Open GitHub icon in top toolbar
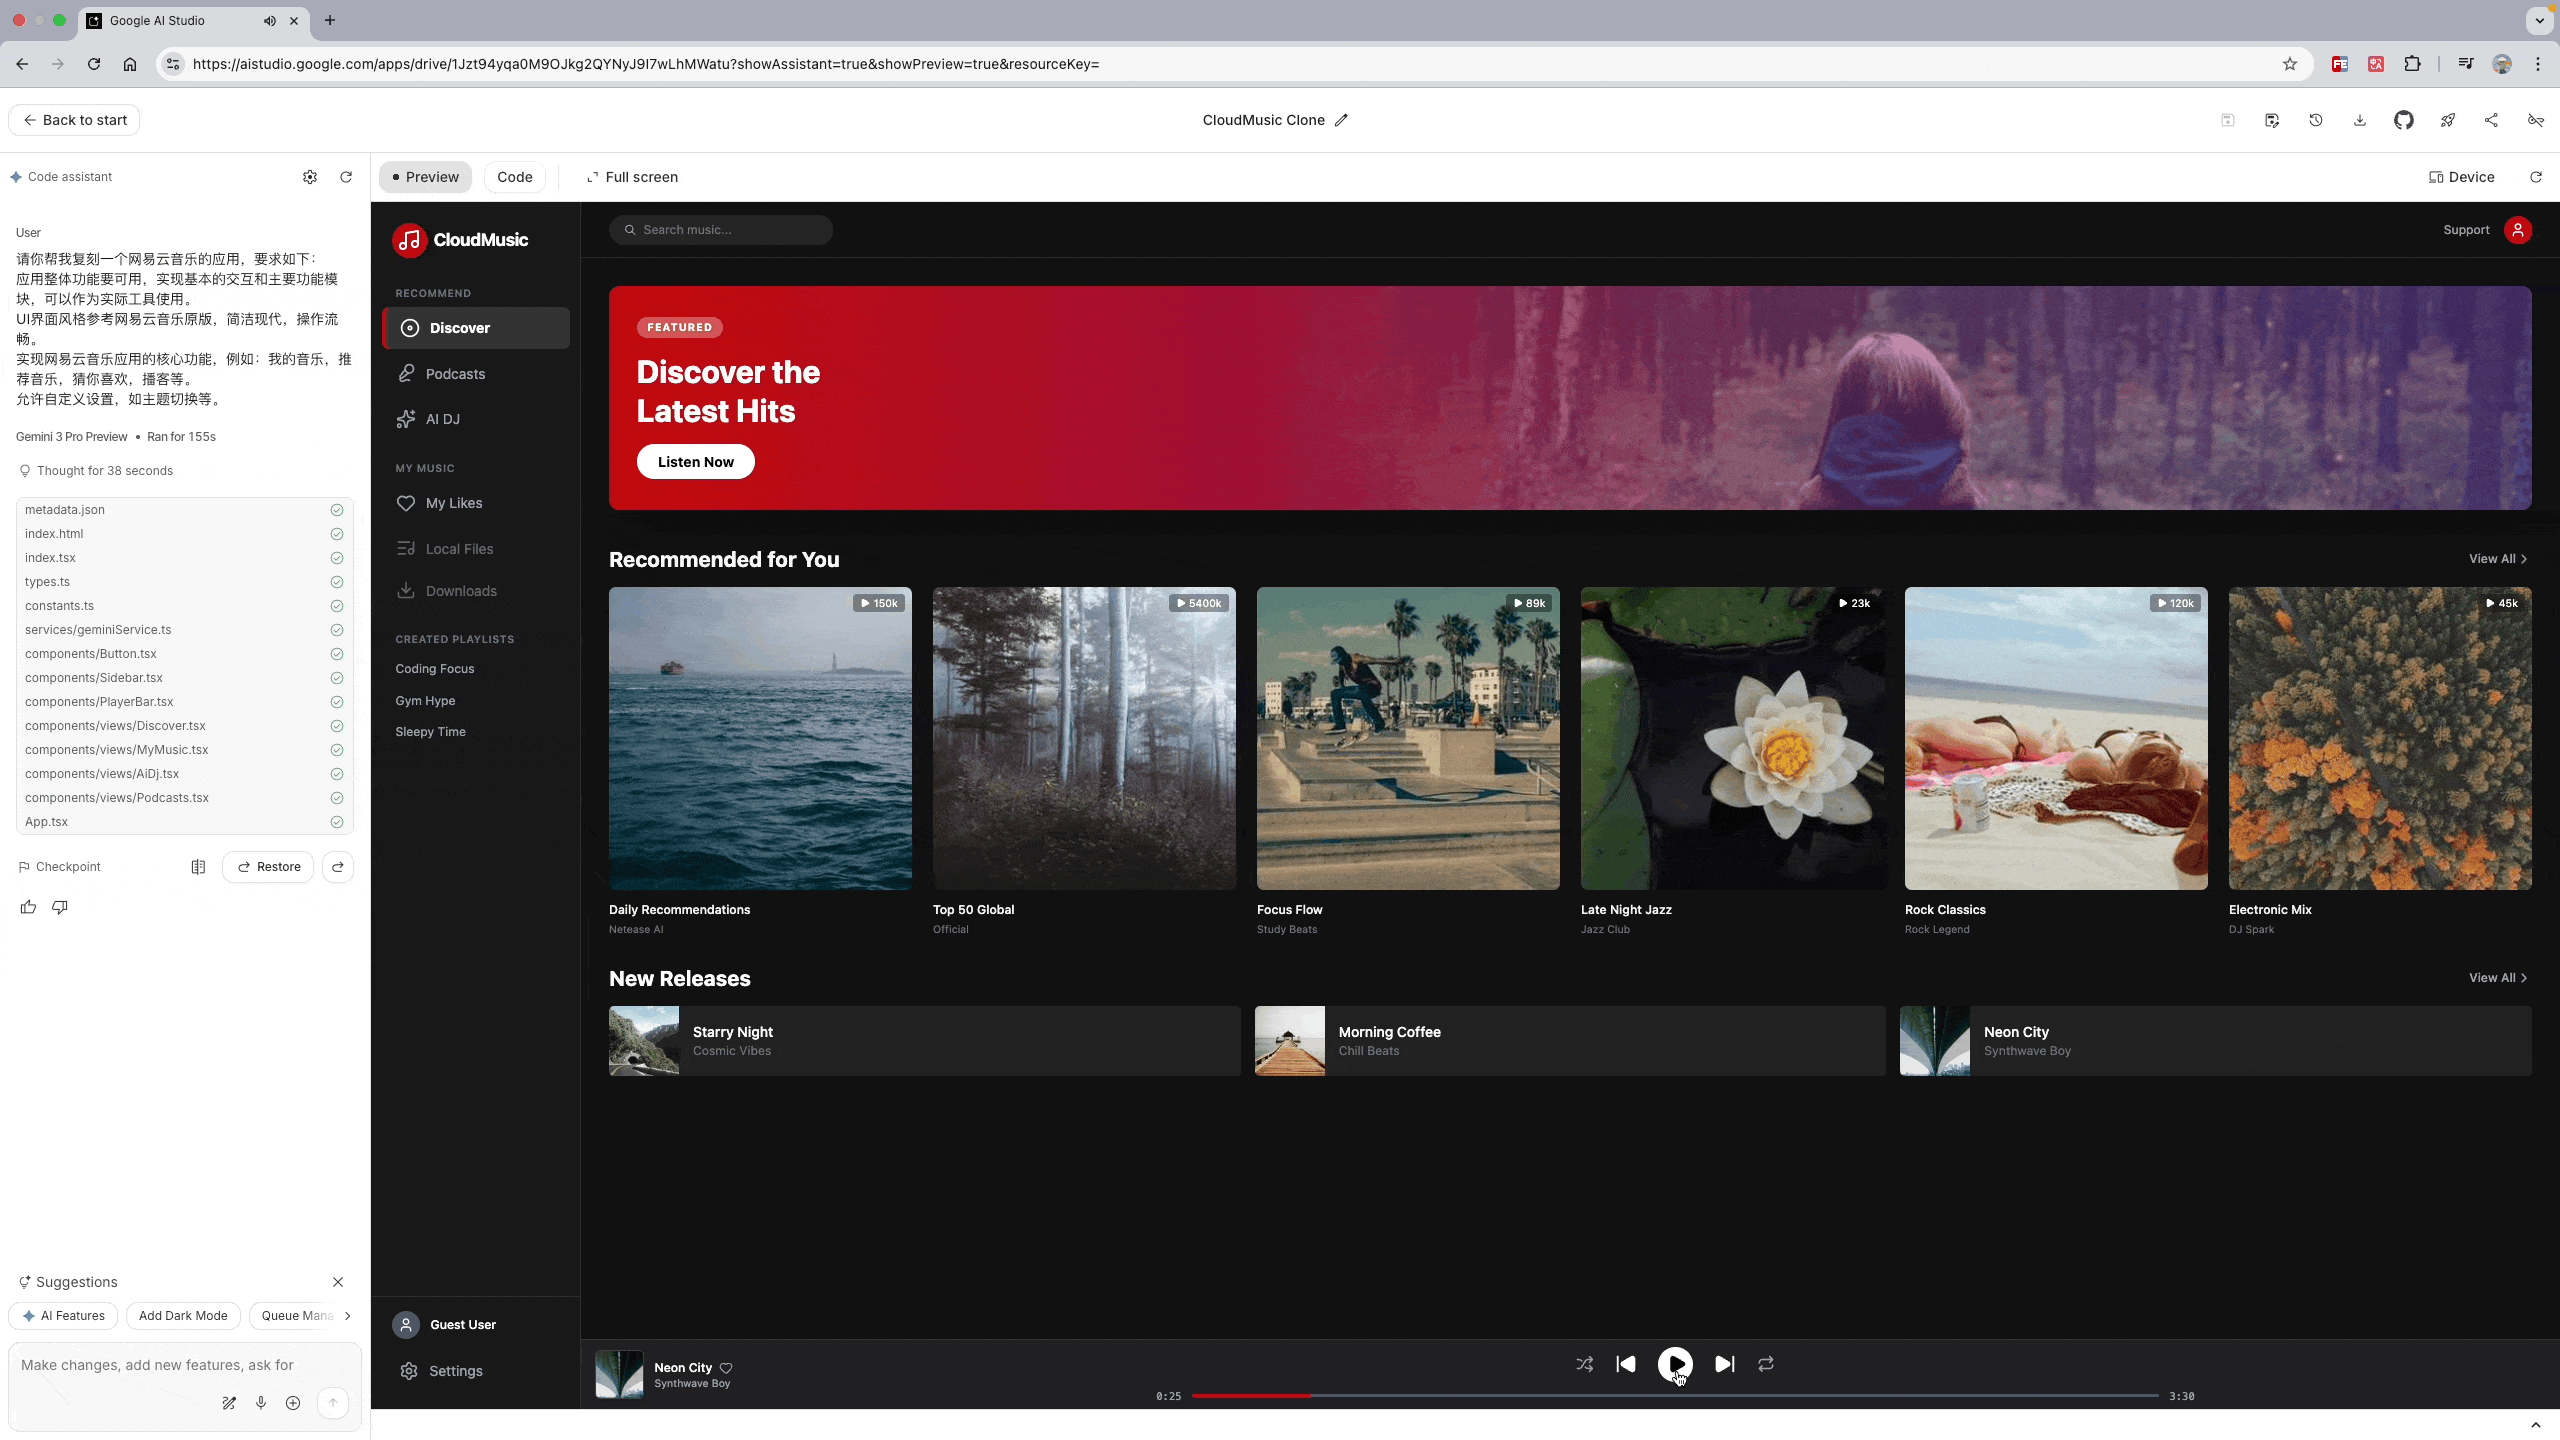This screenshot has width=2560, height=1440. 2403,120
